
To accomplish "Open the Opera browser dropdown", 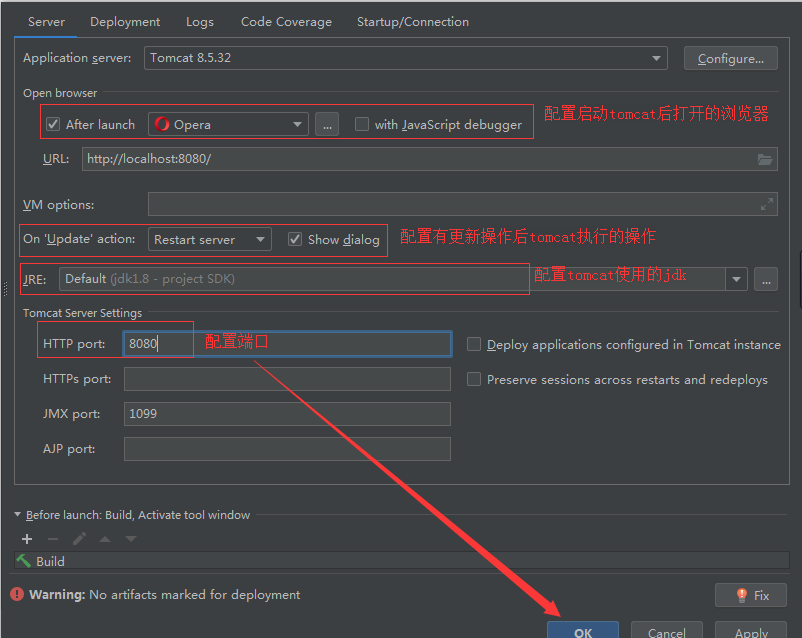I will pos(228,124).
